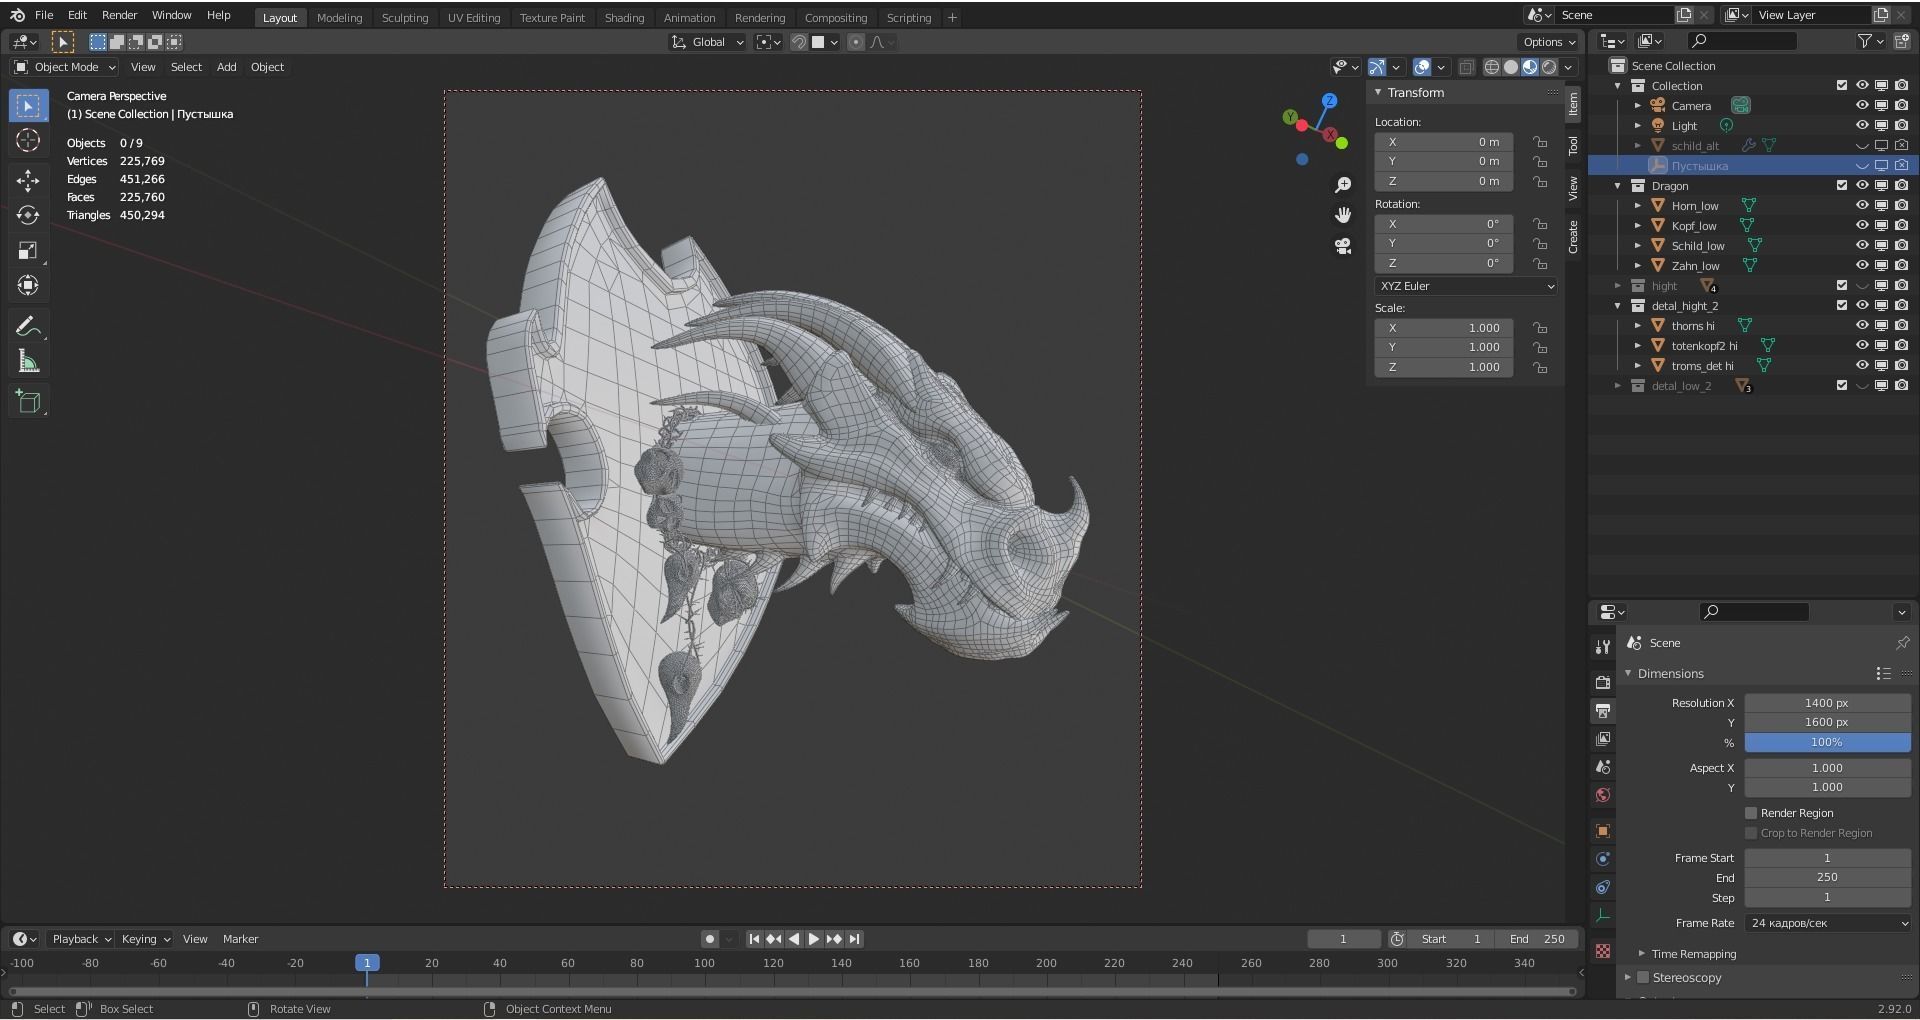Enable the Render Region checkbox
1920x1020 pixels.
[x=1751, y=813]
